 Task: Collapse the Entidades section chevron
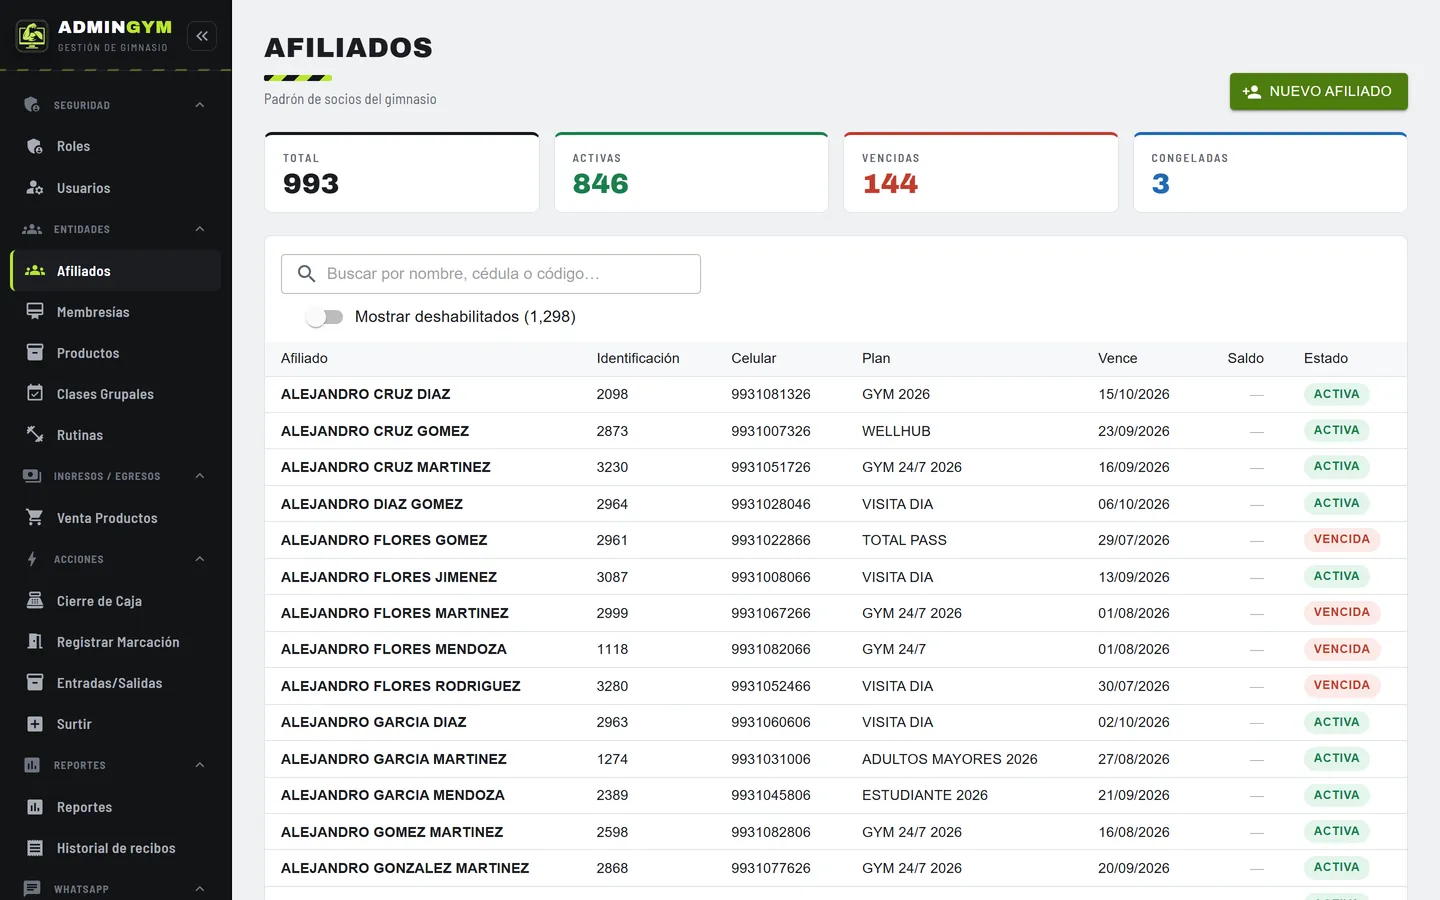(200, 229)
